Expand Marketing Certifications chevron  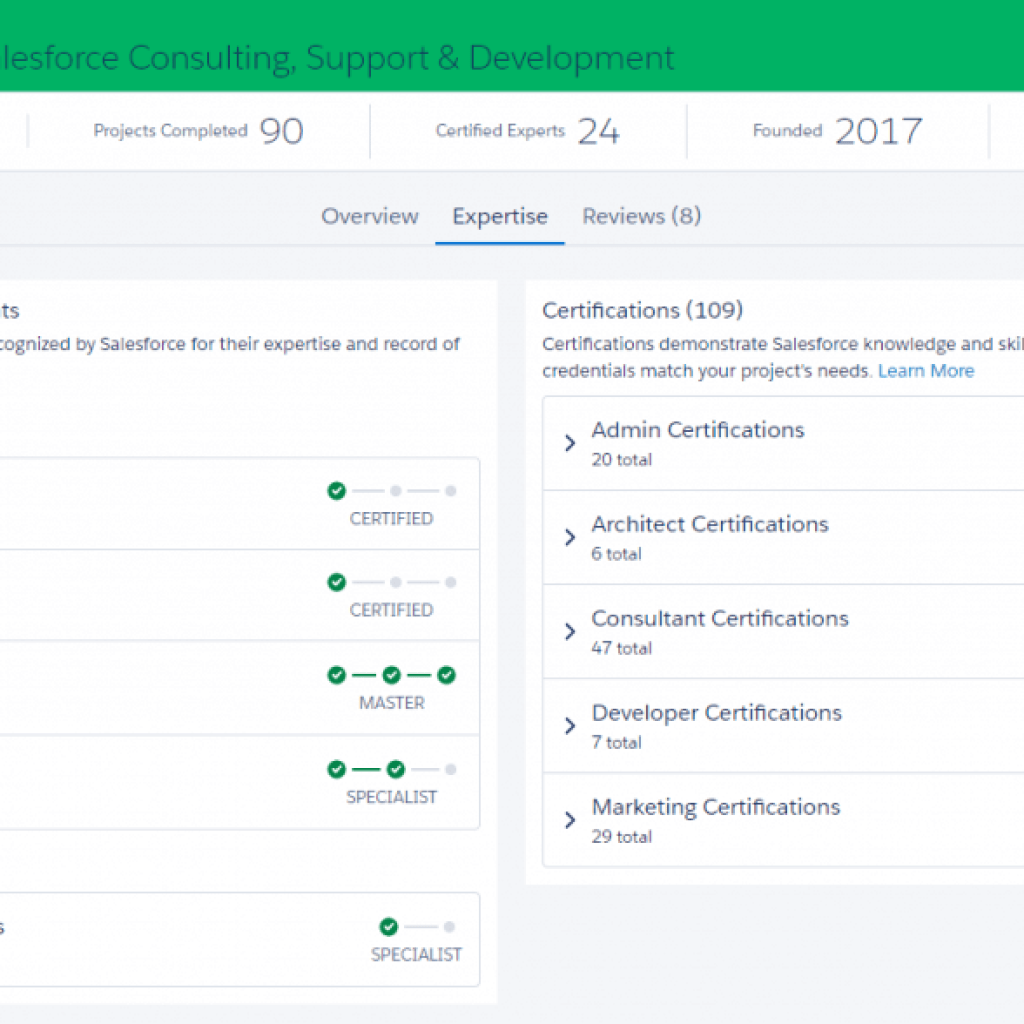(x=570, y=820)
